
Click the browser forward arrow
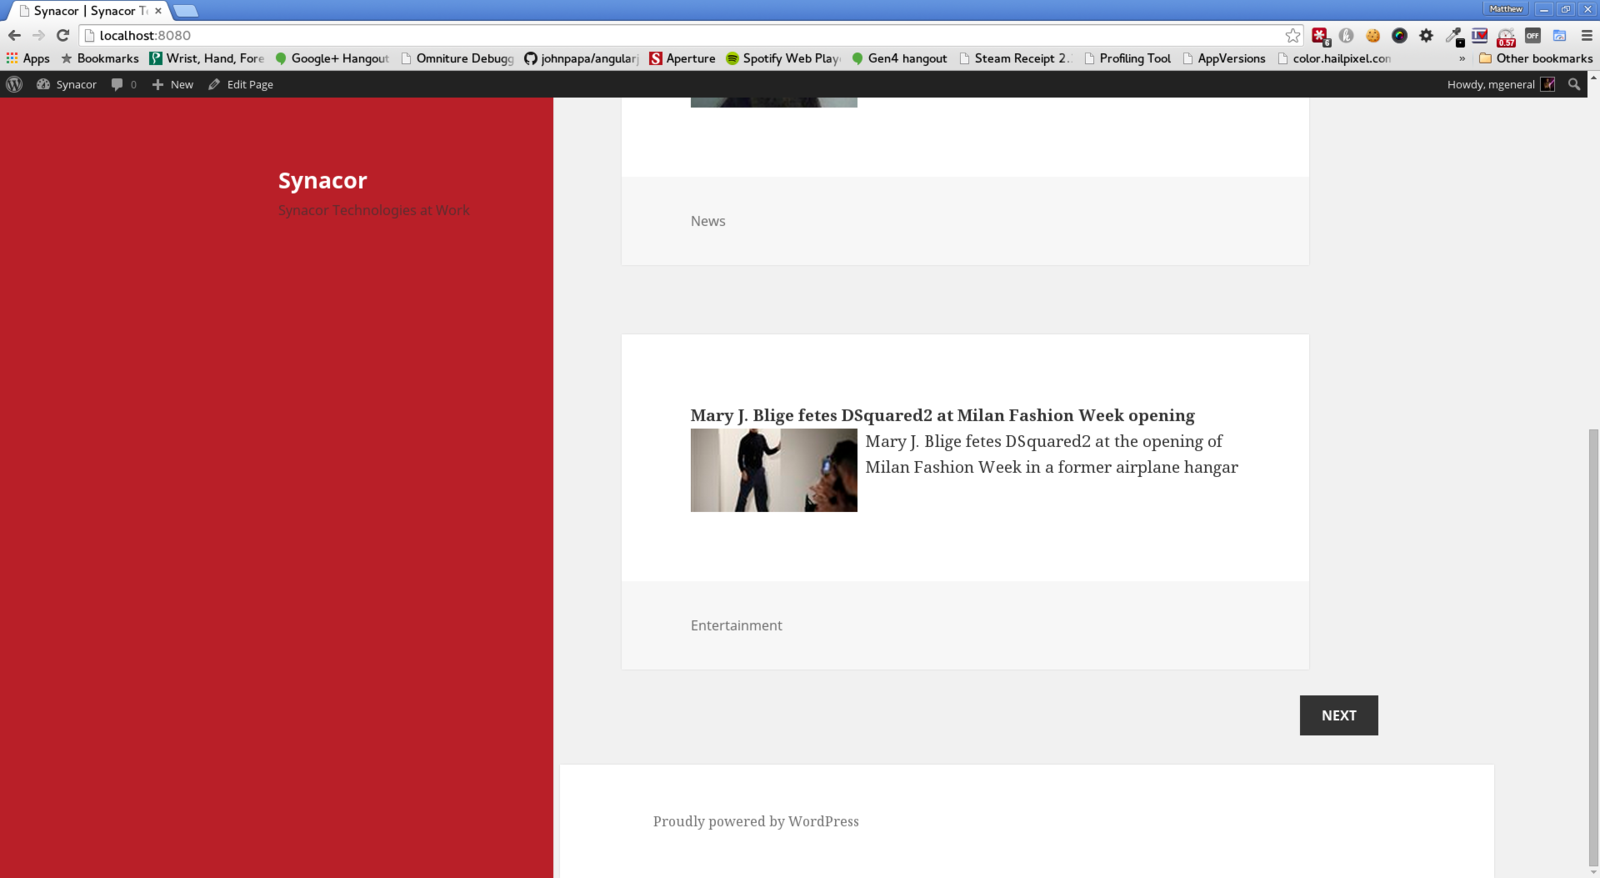(38, 35)
